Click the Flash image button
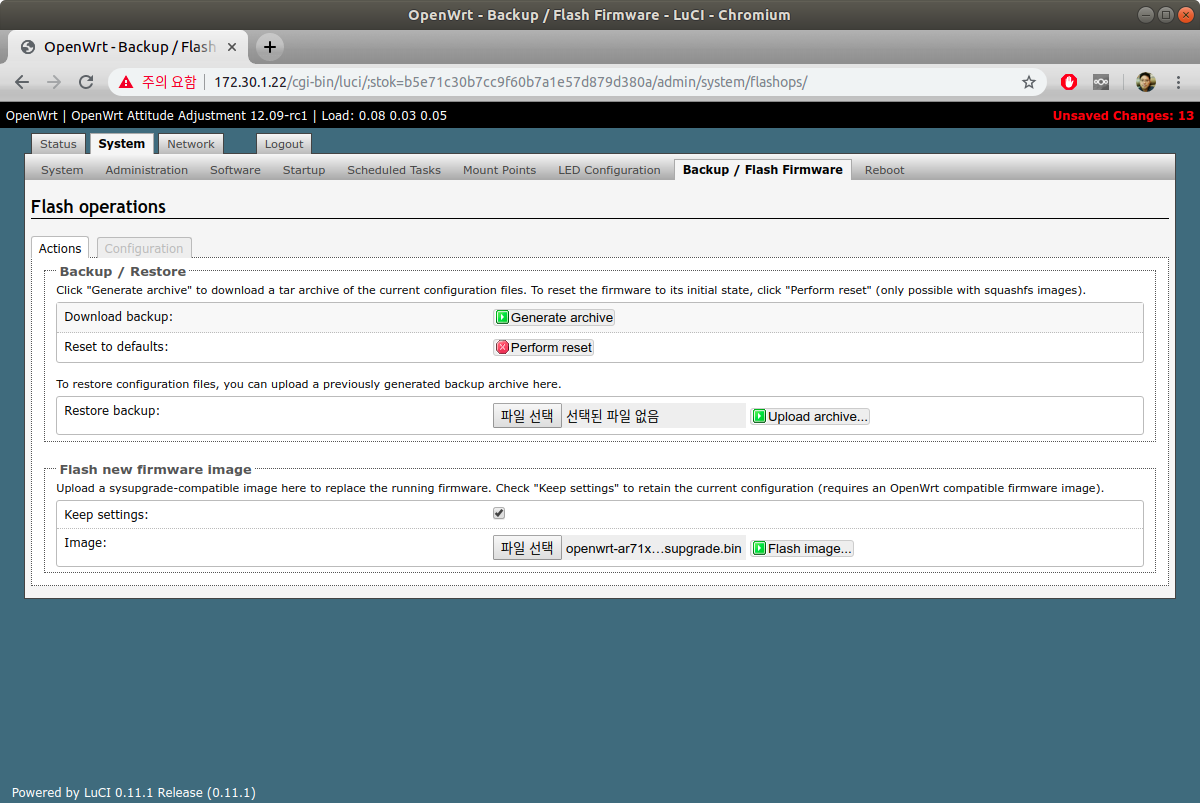 (802, 548)
